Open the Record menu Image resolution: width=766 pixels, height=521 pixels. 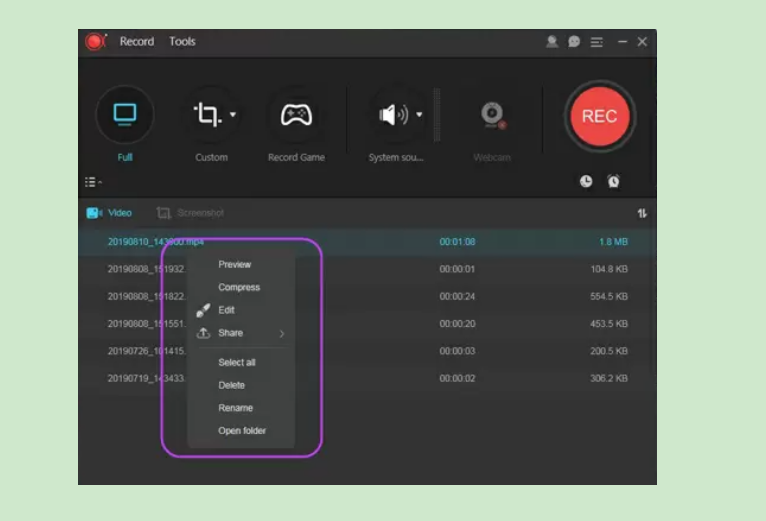point(137,42)
